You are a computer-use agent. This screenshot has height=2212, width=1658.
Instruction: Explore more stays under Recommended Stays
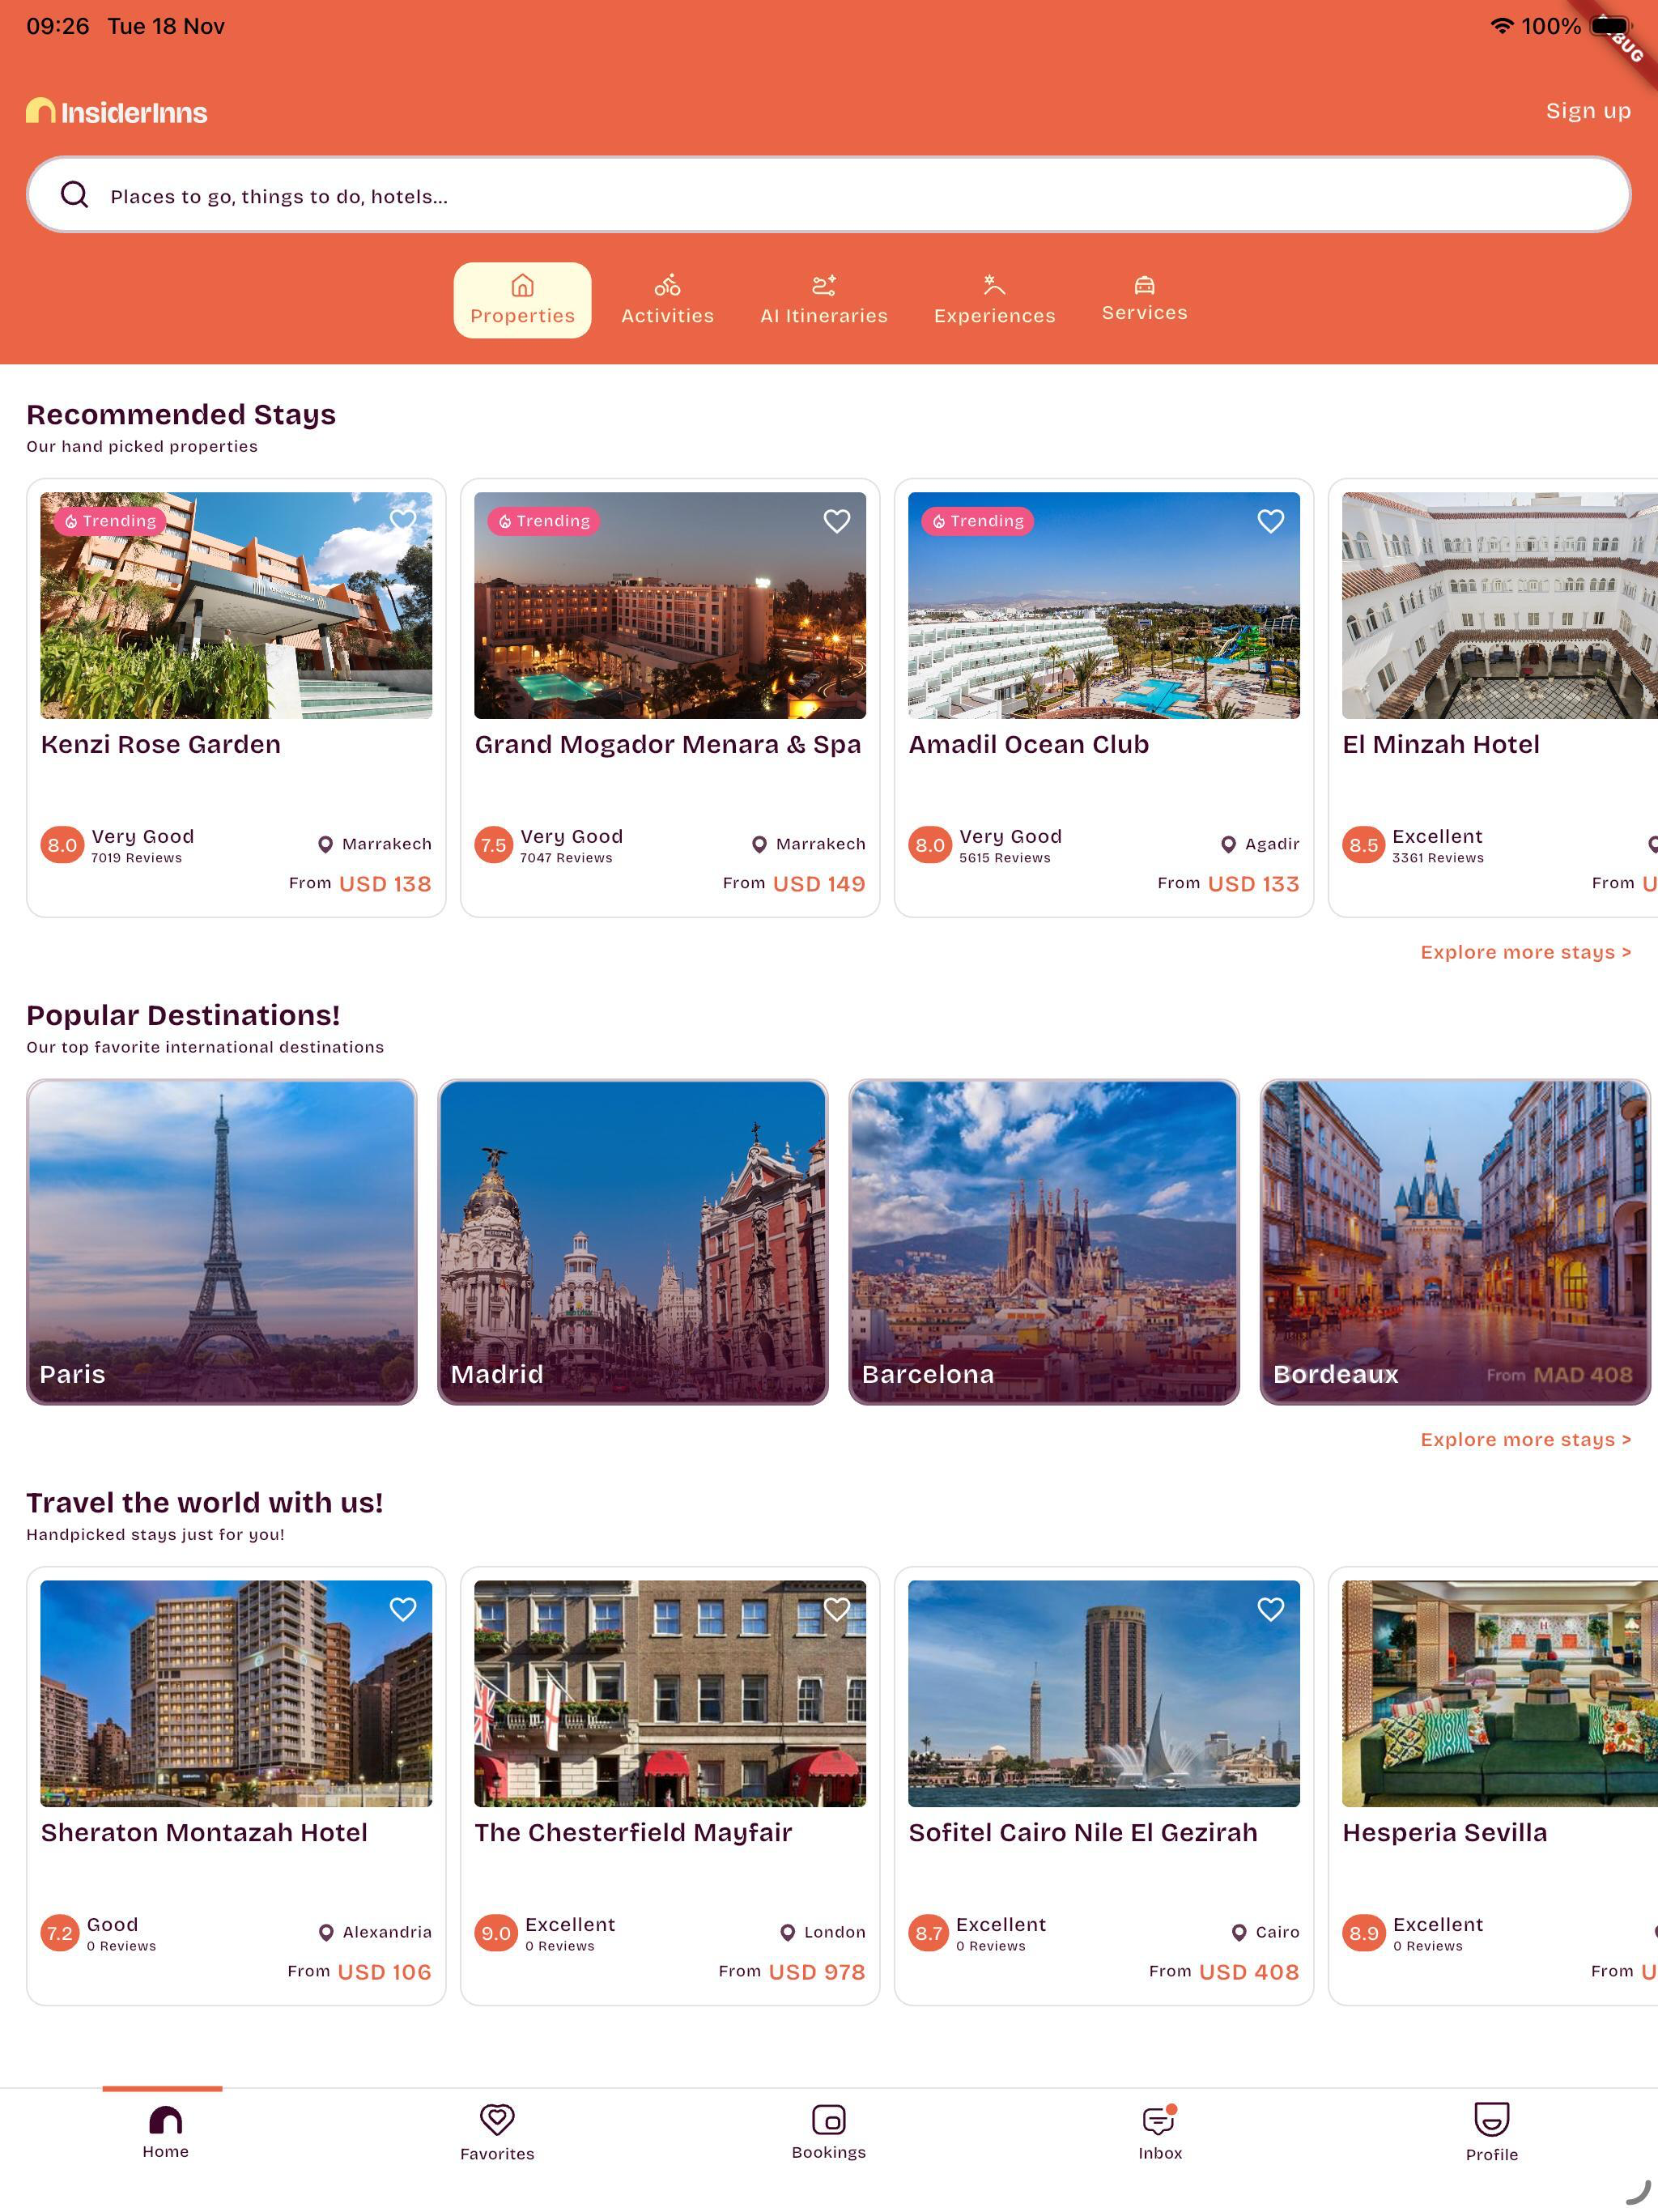point(1525,952)
